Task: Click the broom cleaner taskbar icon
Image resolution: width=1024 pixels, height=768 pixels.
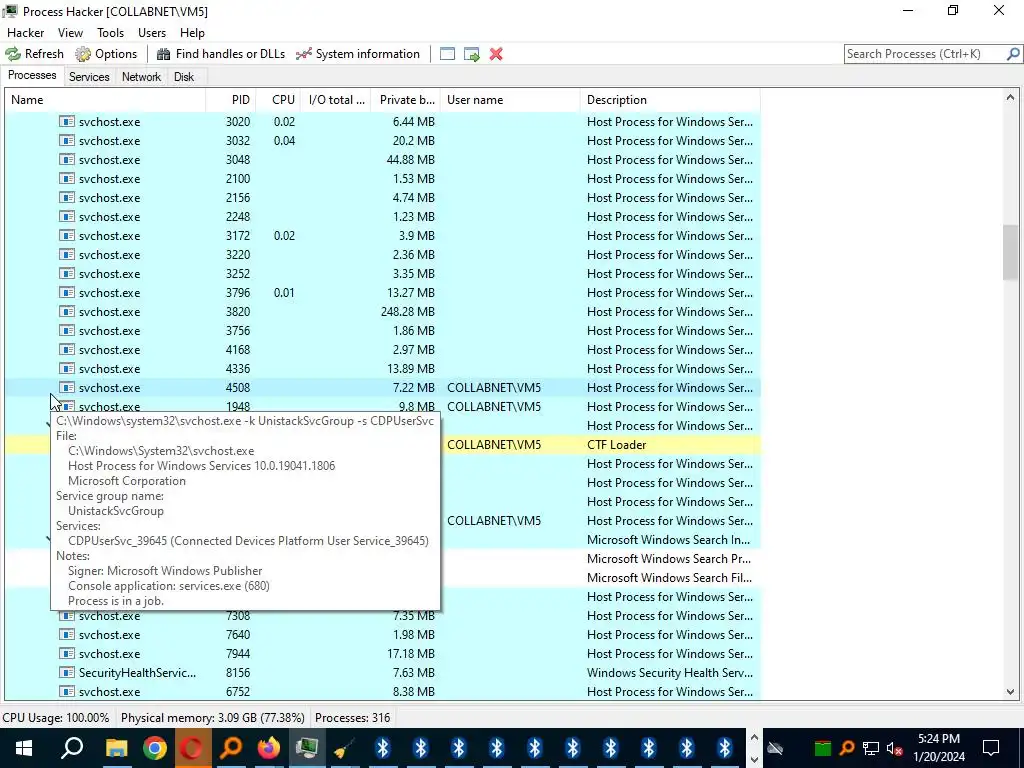Action: pyautogui.click(x=344, y=748)
